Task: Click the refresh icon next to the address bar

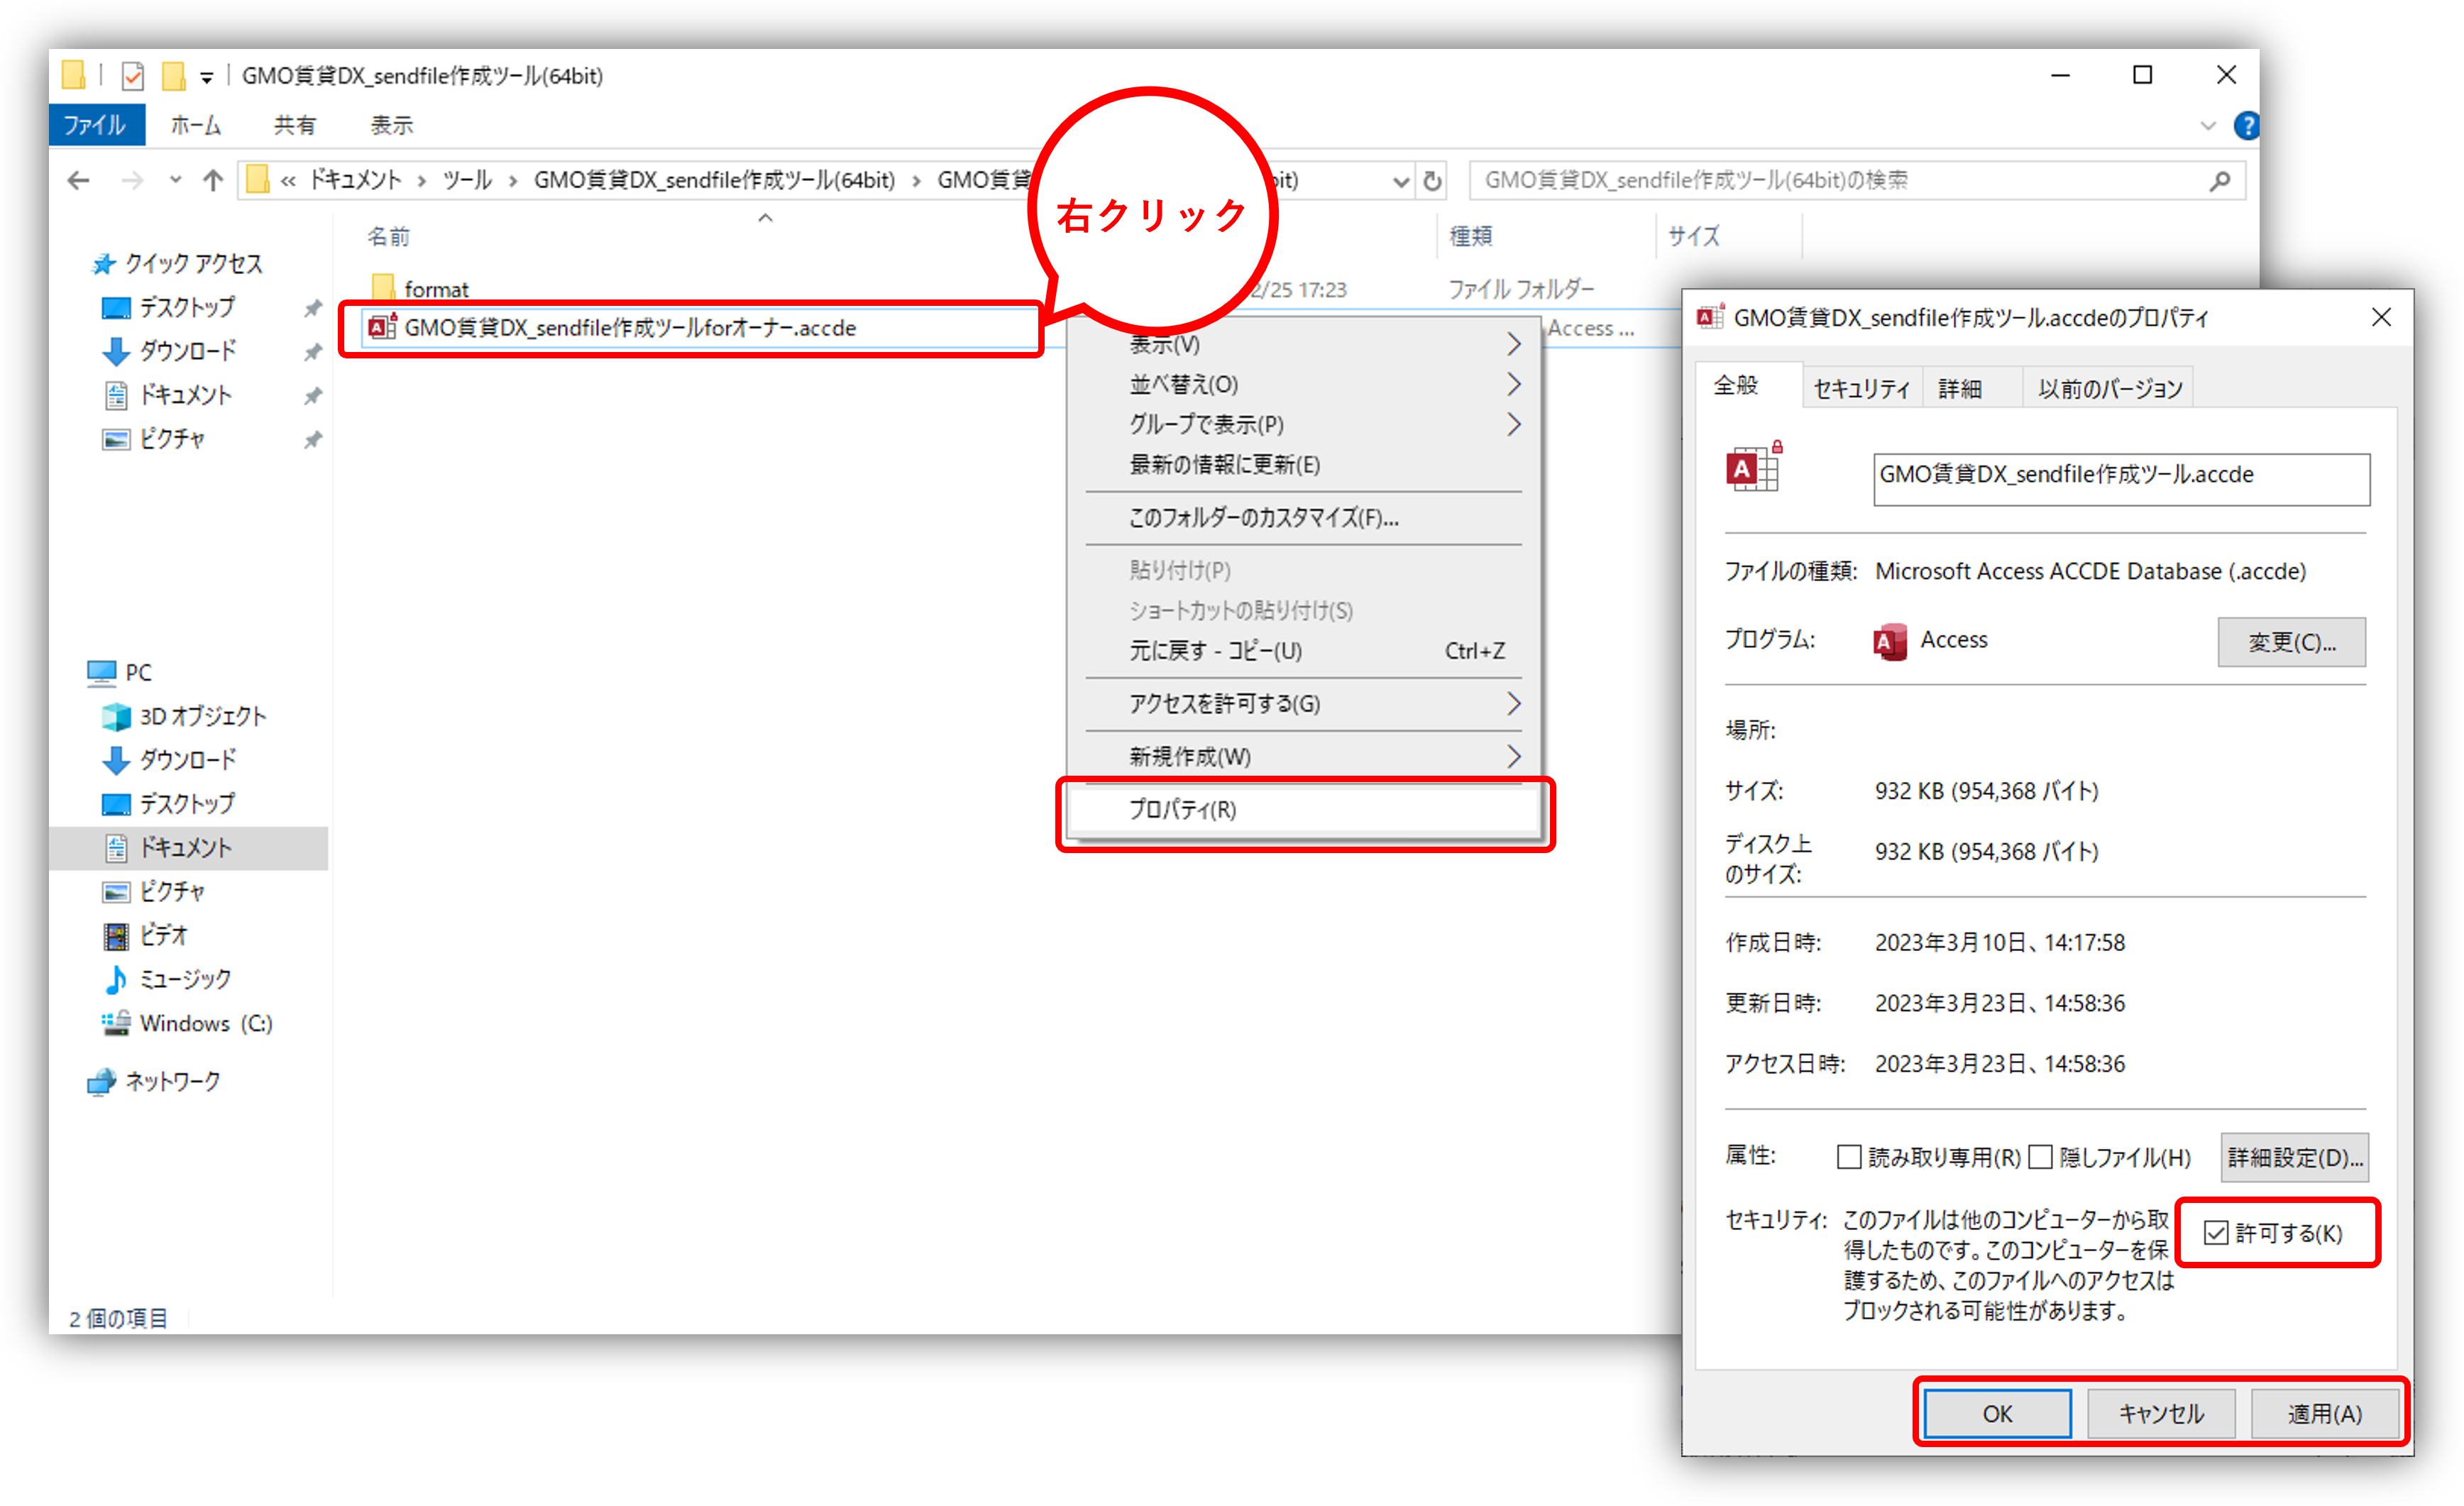Action: (x=1432, y=181)
